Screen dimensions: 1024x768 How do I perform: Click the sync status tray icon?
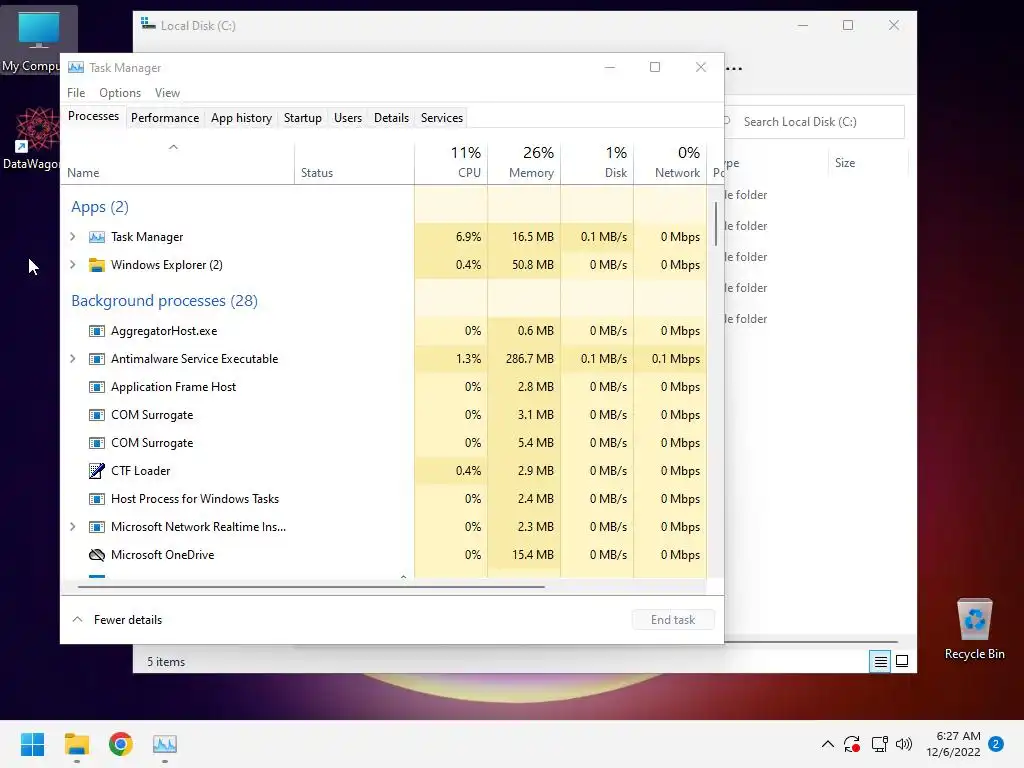click(852, 744)
